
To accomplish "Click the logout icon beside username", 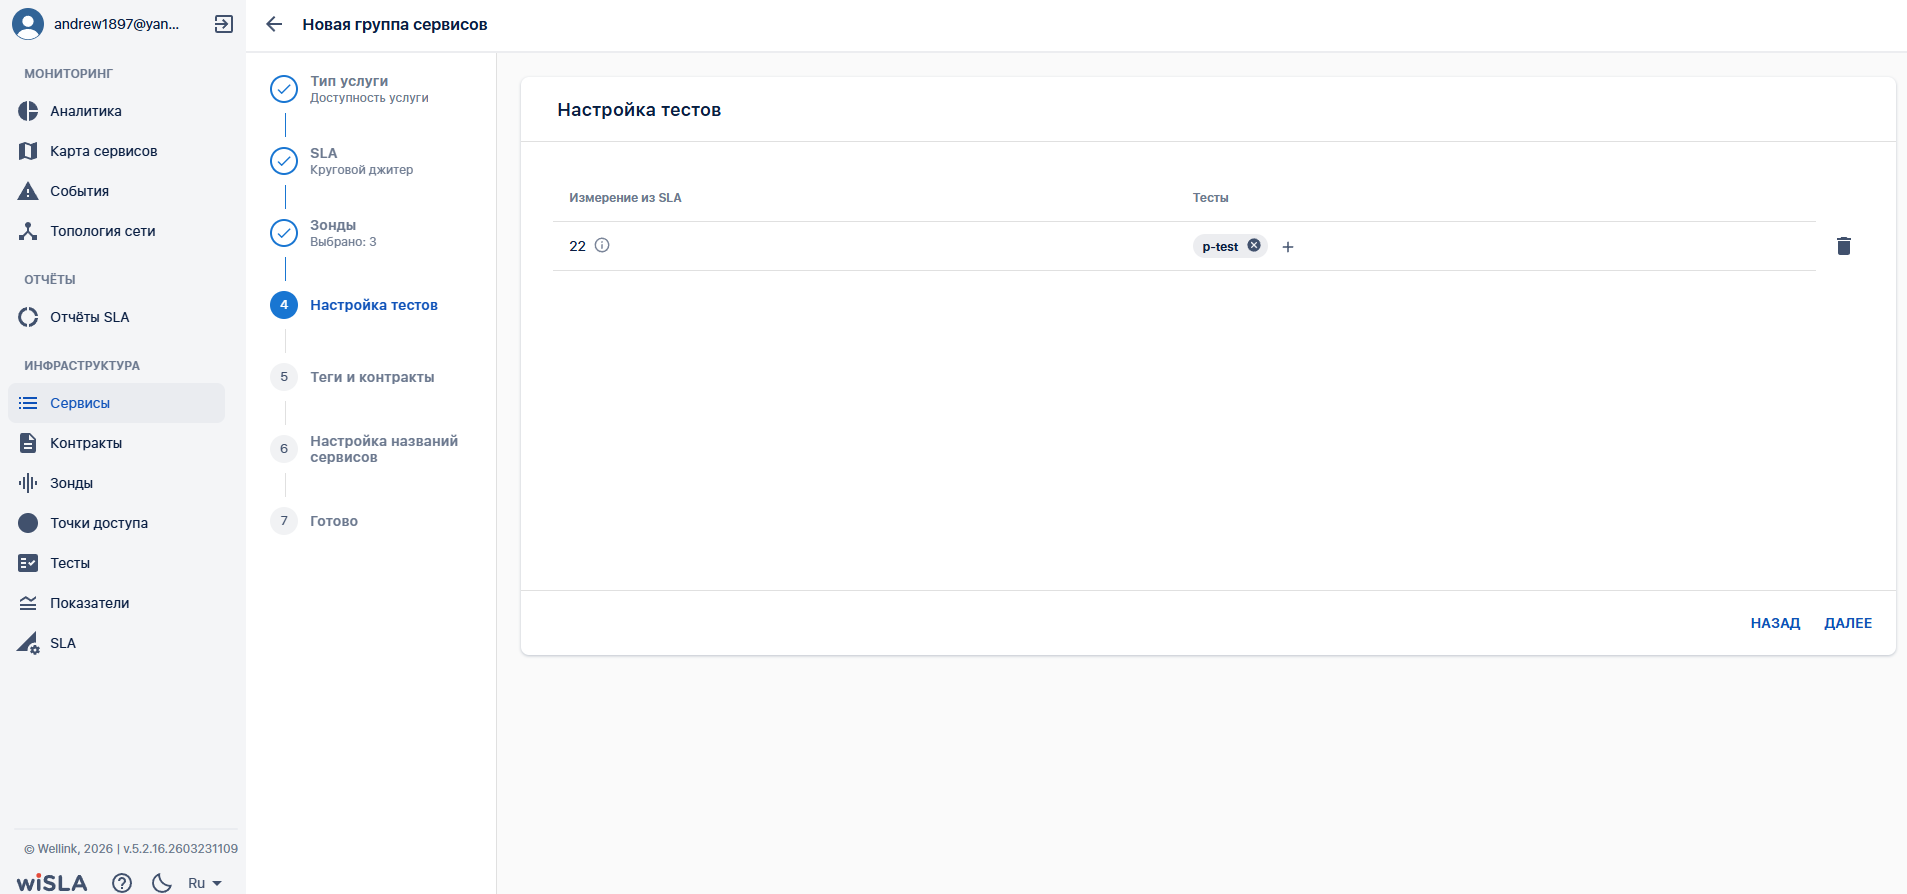I will pos(224,24).
